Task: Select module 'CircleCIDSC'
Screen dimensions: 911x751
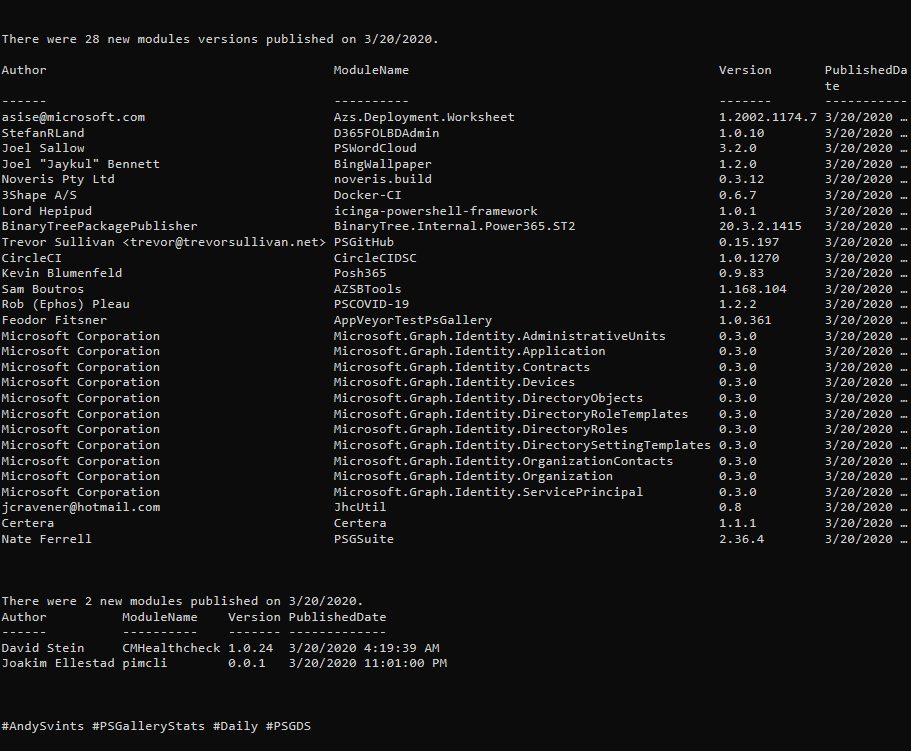Action: [x=375, y=258]
